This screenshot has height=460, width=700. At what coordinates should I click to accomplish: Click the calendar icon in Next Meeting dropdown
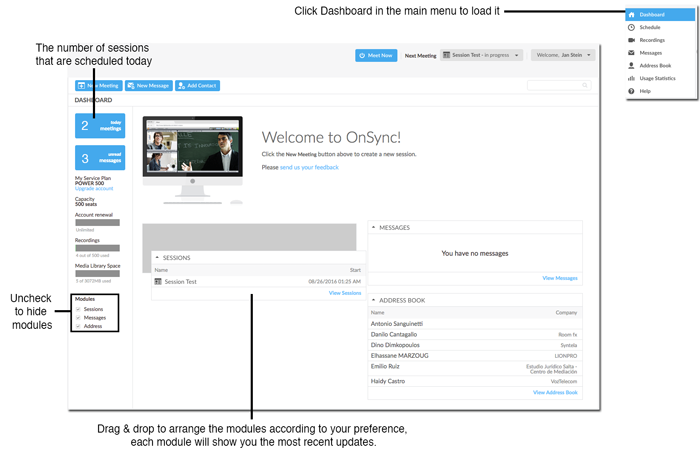pos(446,55)
